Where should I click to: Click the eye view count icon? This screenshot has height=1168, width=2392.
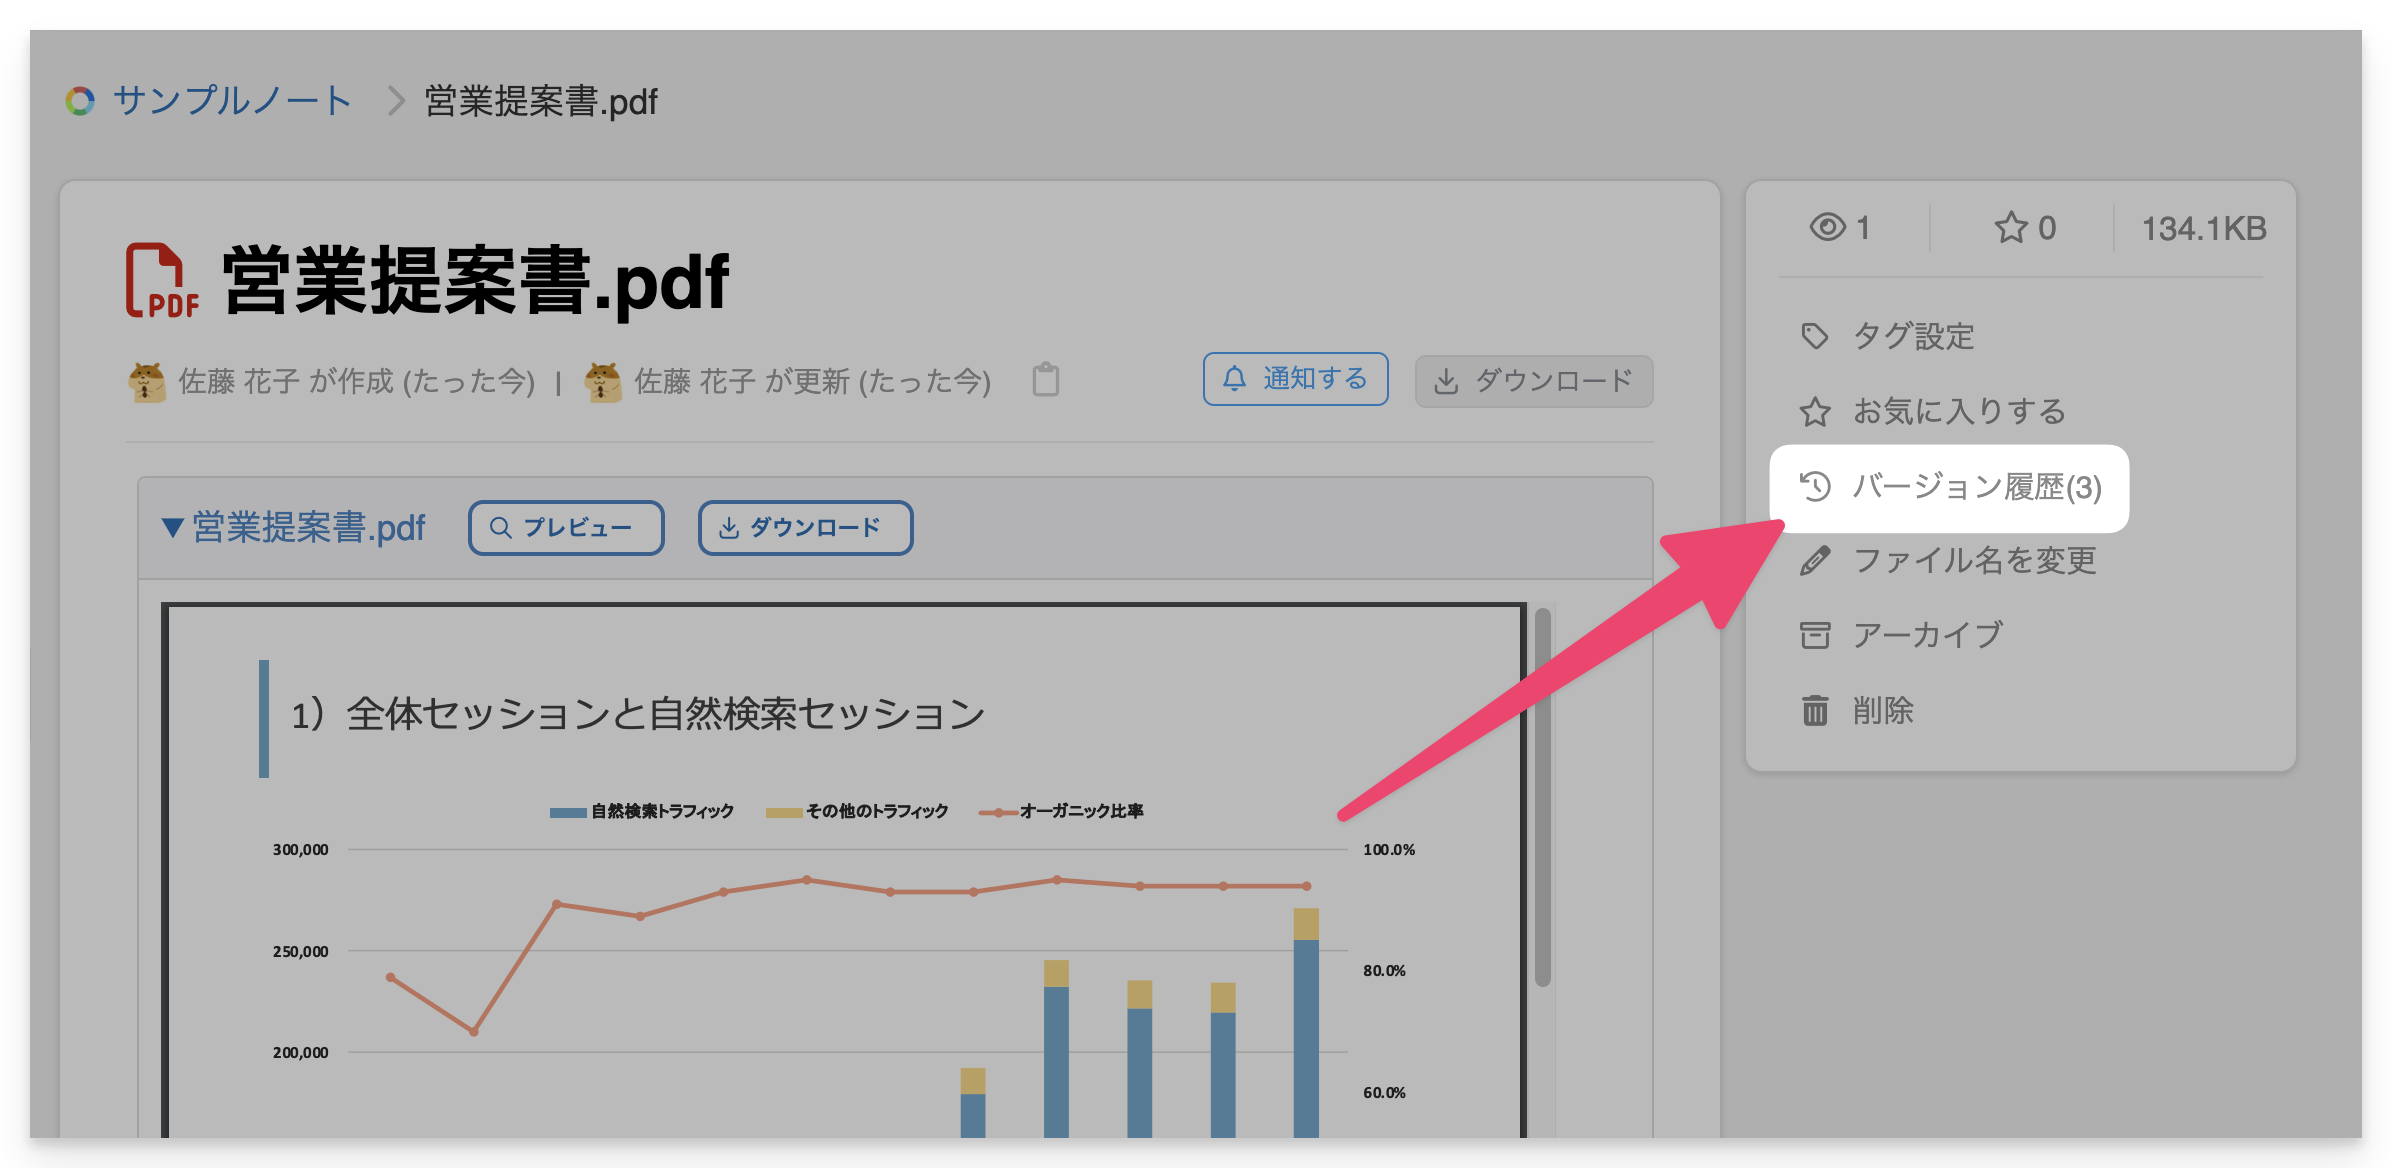(x=1828, y=227)
